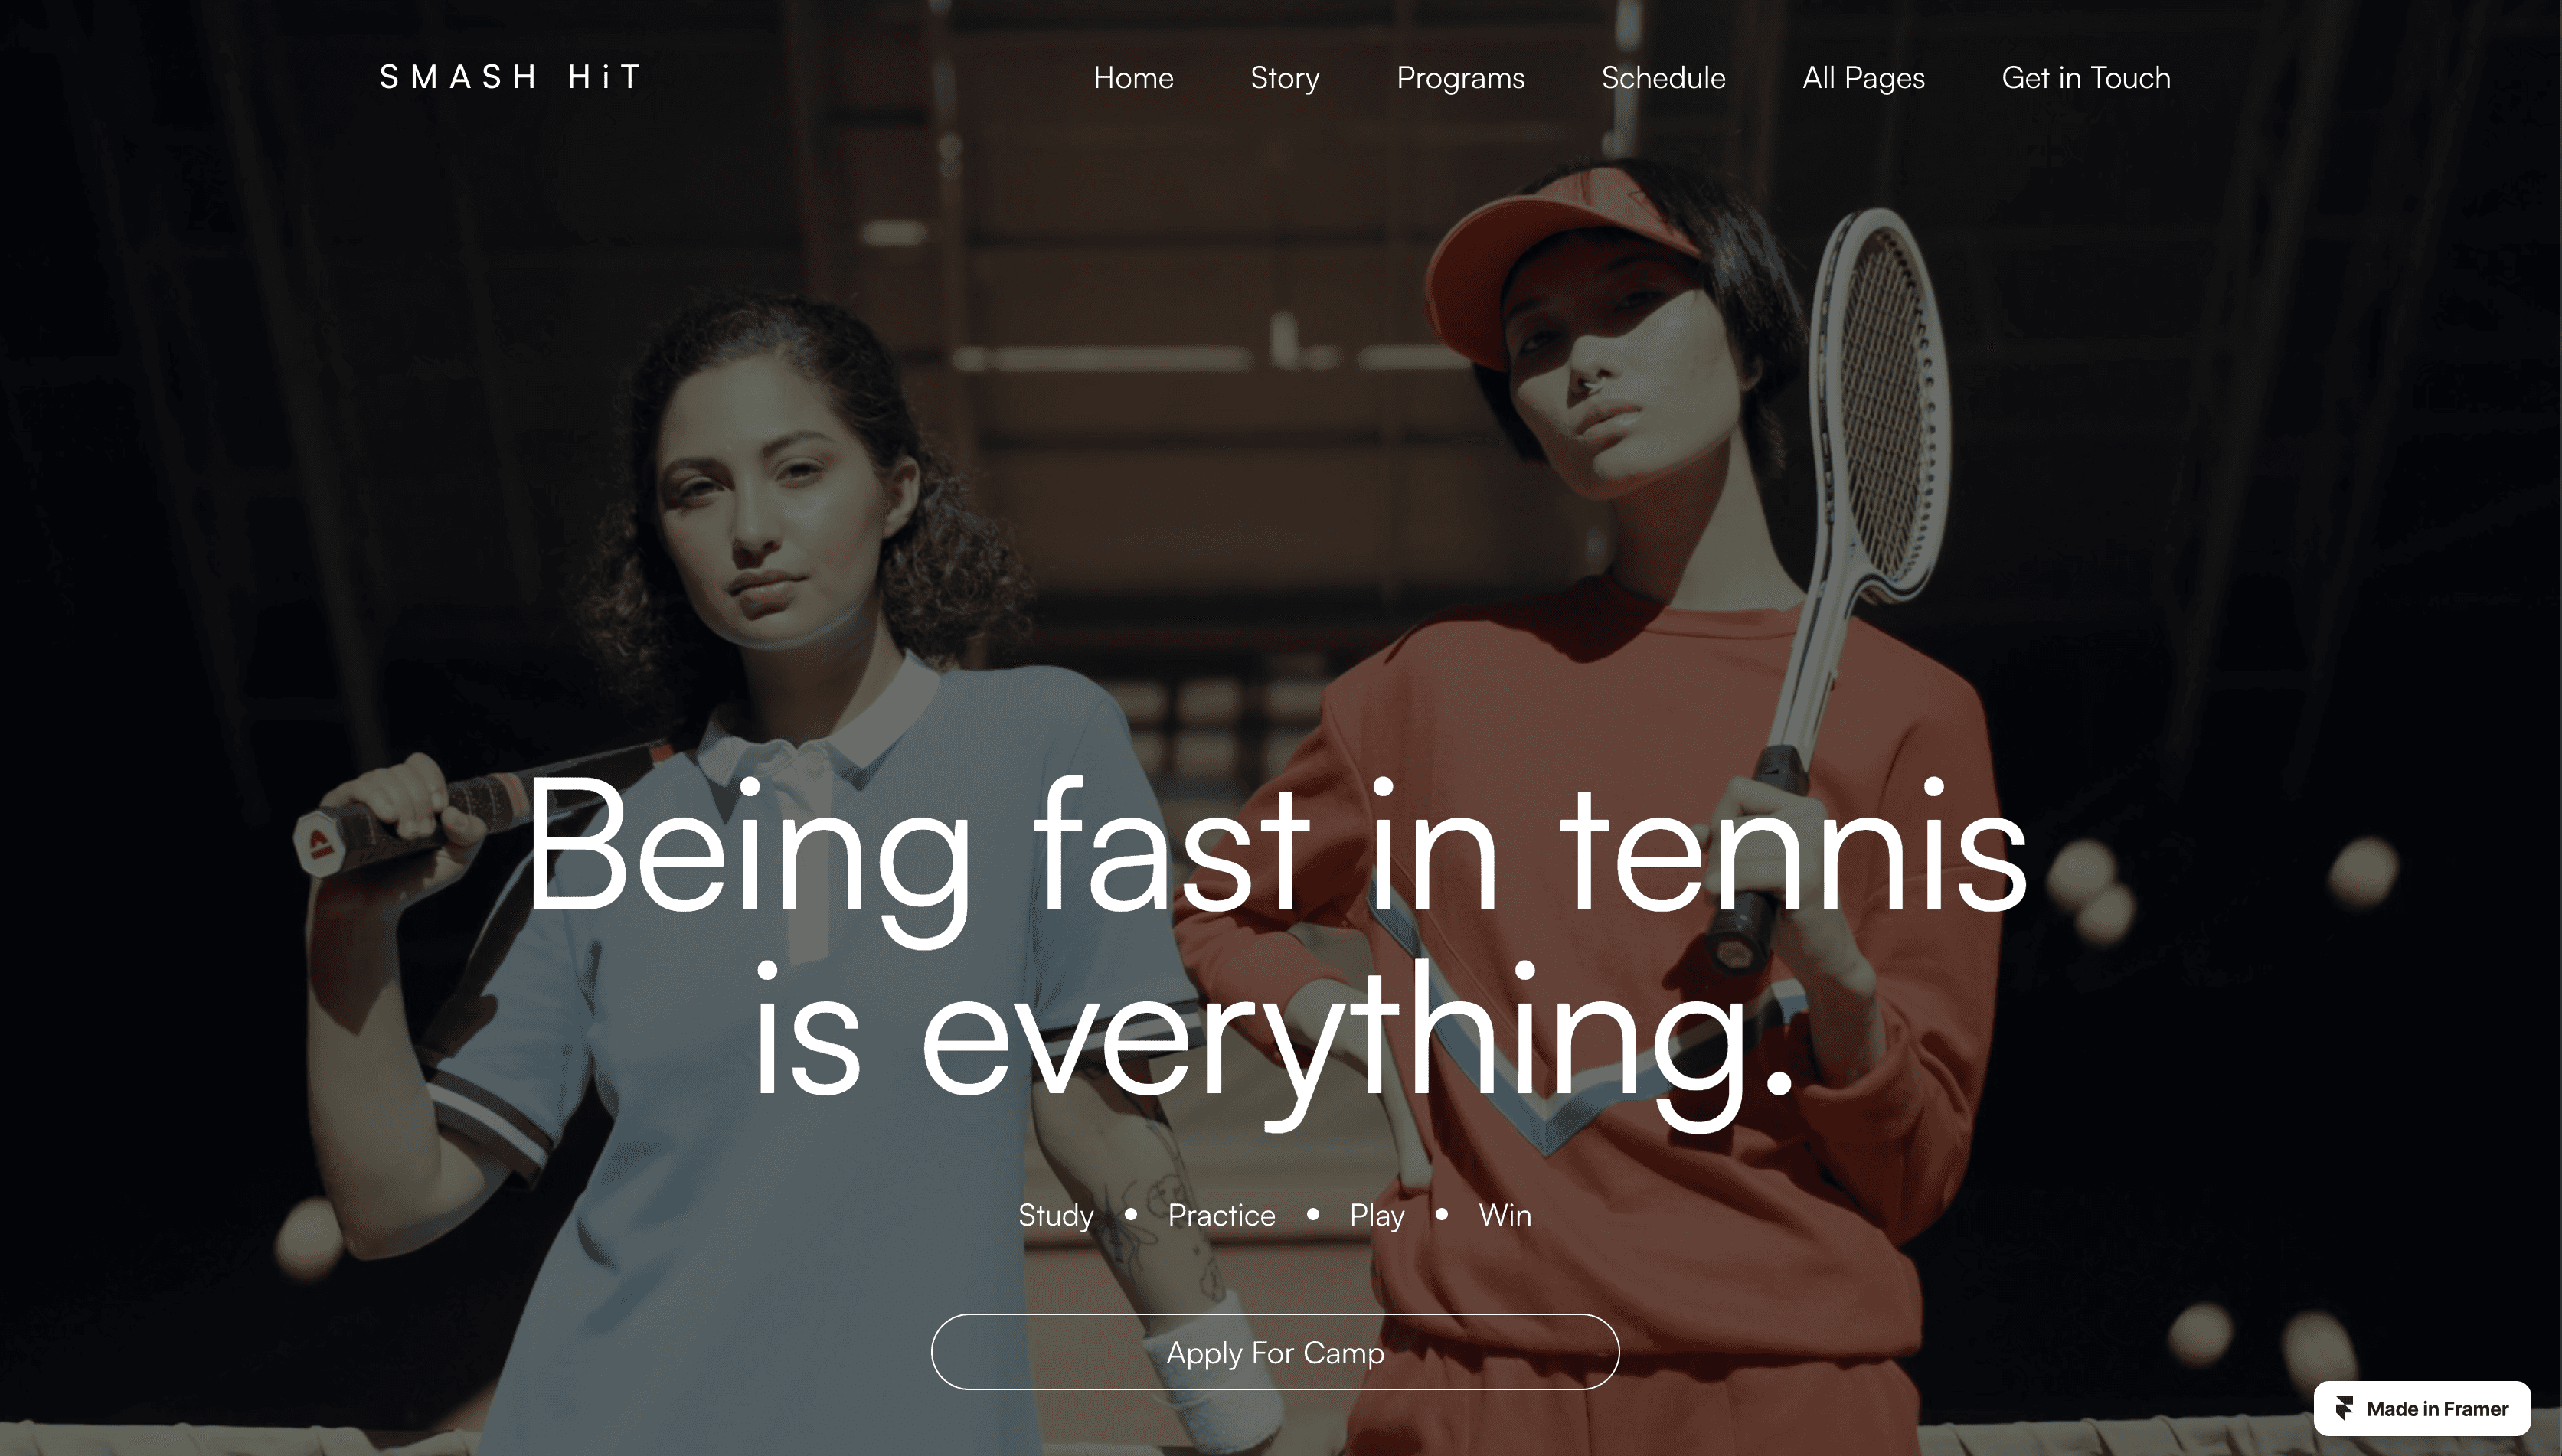Click the bullet dot between Play and Win
The image size is (2562, 1456).
point(1442,1214)
